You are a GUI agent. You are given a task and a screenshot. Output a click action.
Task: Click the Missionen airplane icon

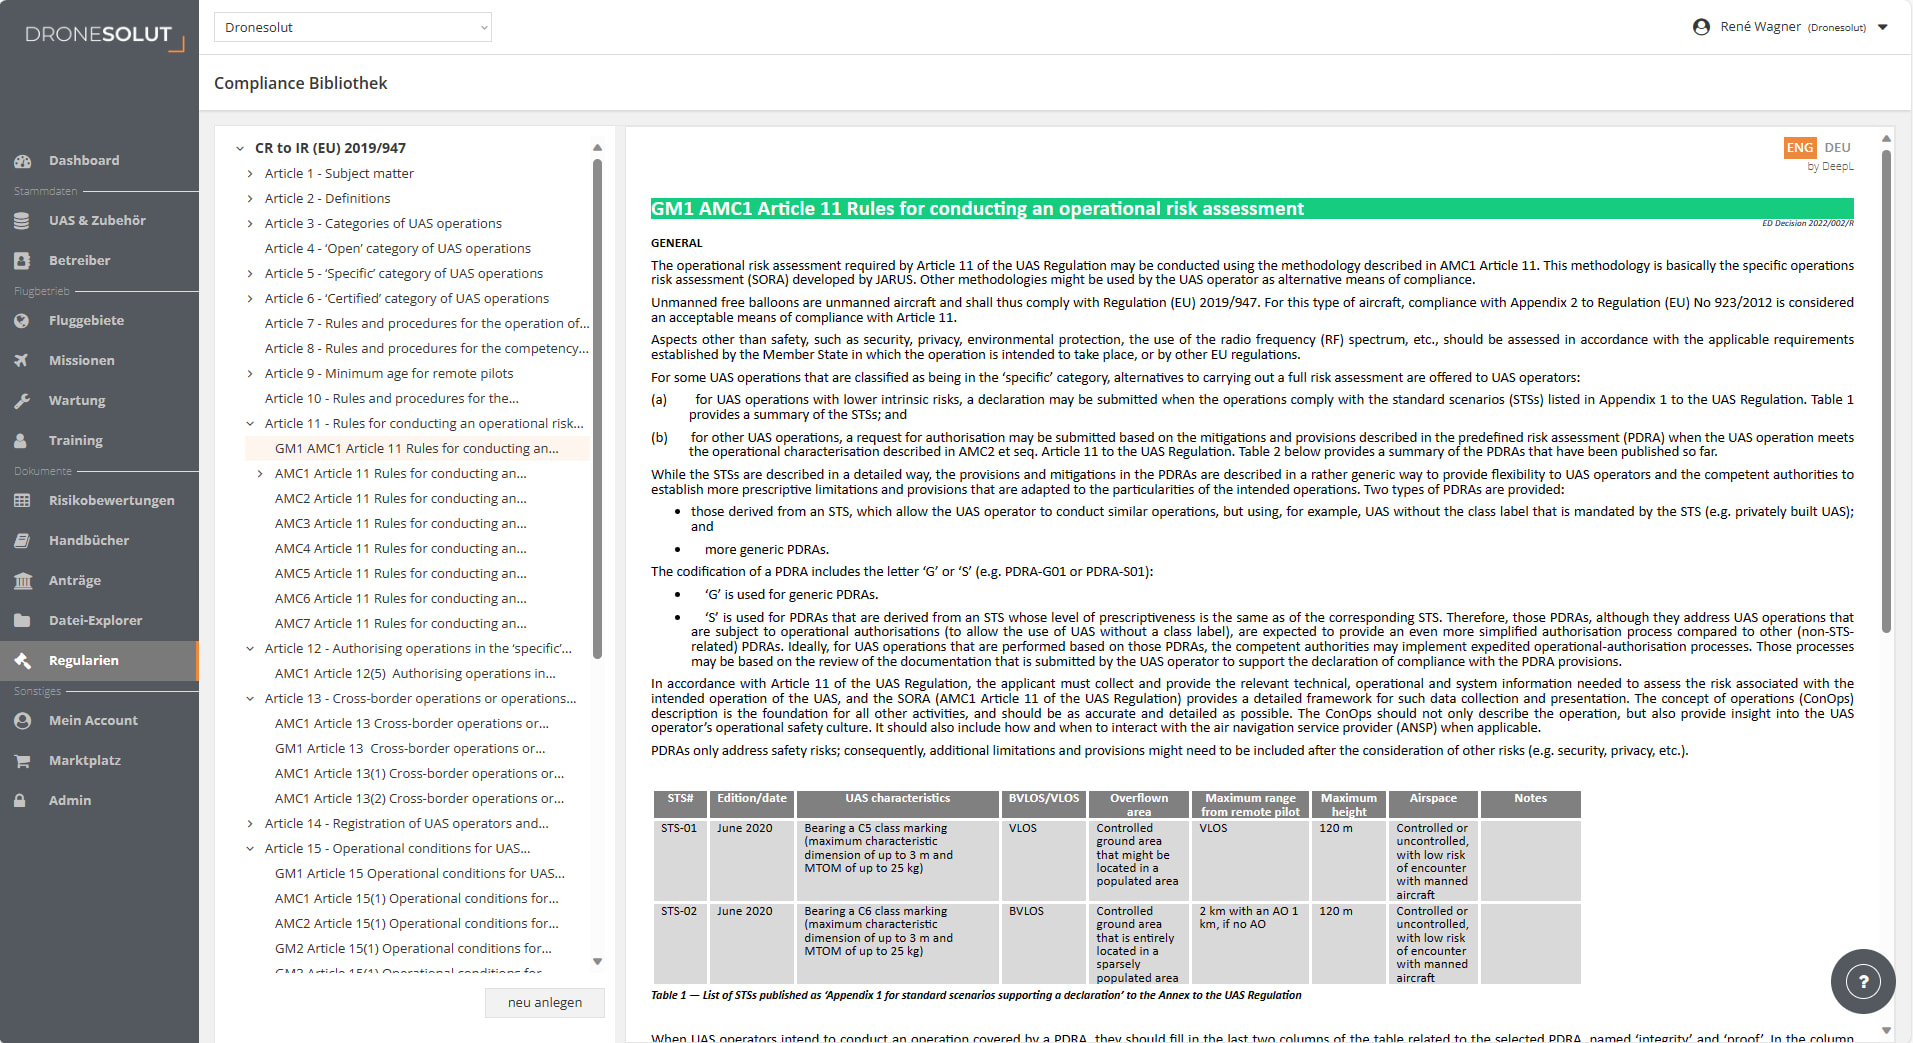click(22, 361)
